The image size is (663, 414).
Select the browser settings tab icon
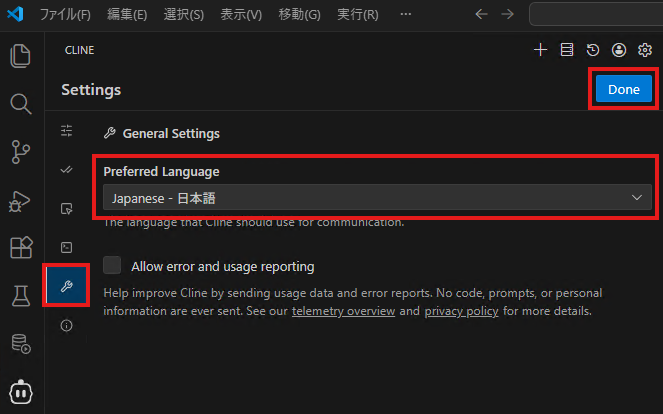(x=66, y=208)
